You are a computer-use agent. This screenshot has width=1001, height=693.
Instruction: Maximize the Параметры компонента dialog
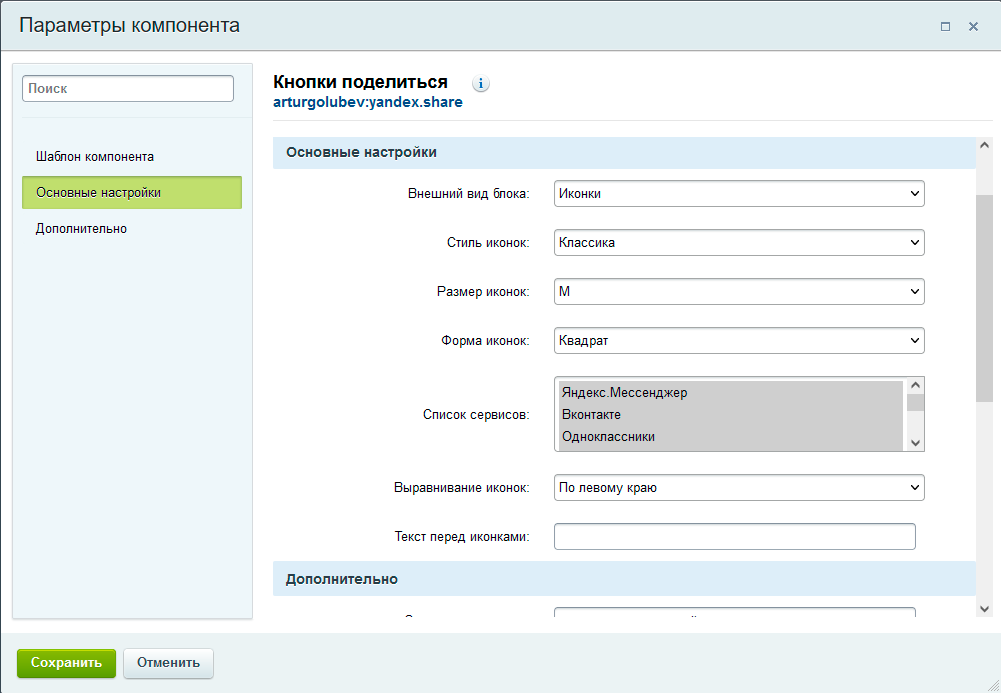(x=945, y=27)
